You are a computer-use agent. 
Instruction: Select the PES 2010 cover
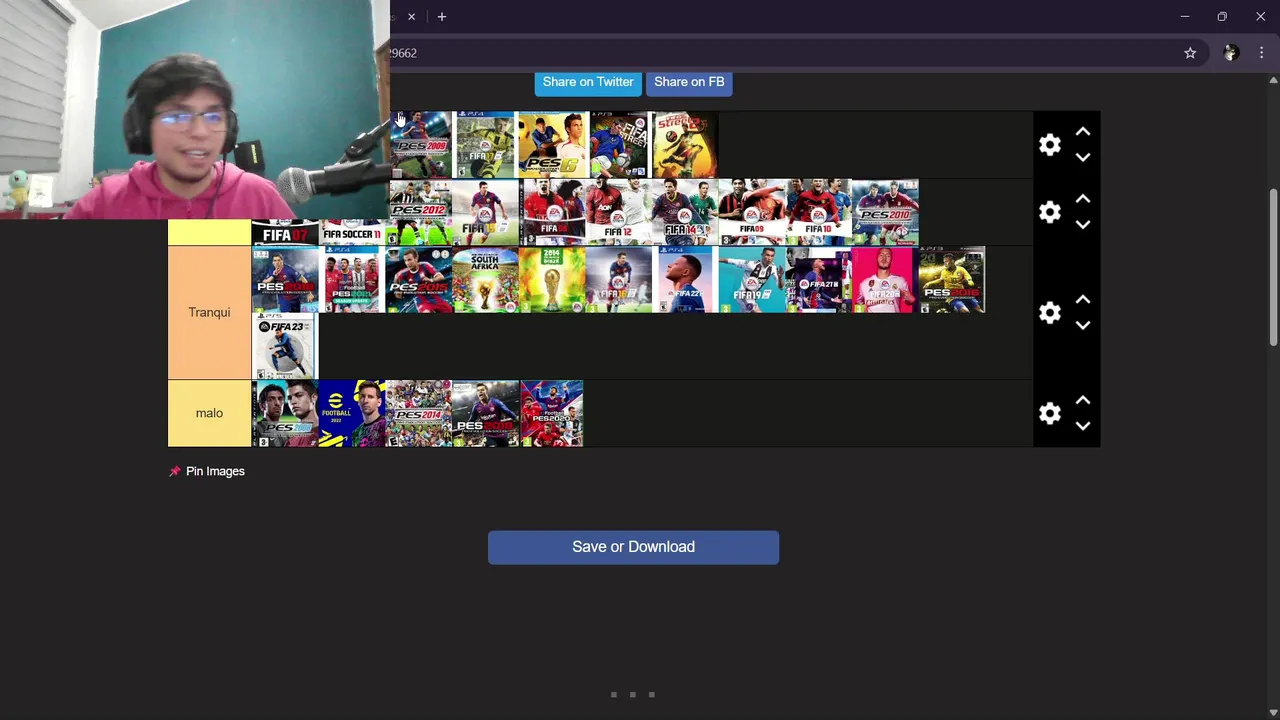click(x=885, y=212)
